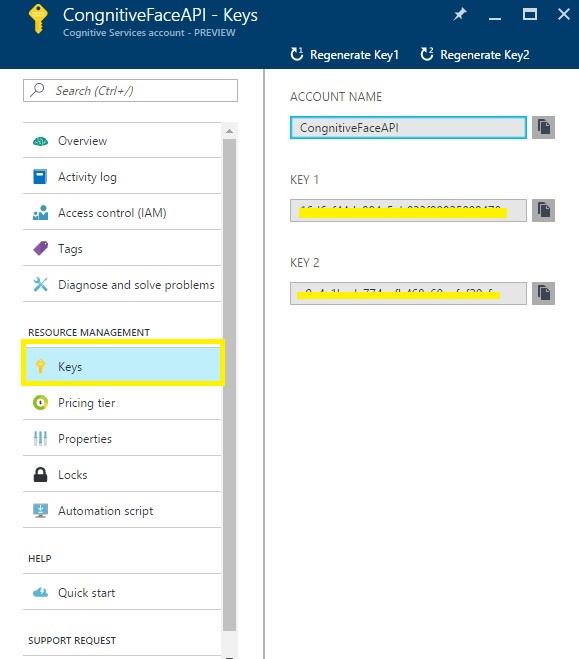Click the Activity log book icon
Viewport: 579px width, 659px height.
[x=40, y=177]
